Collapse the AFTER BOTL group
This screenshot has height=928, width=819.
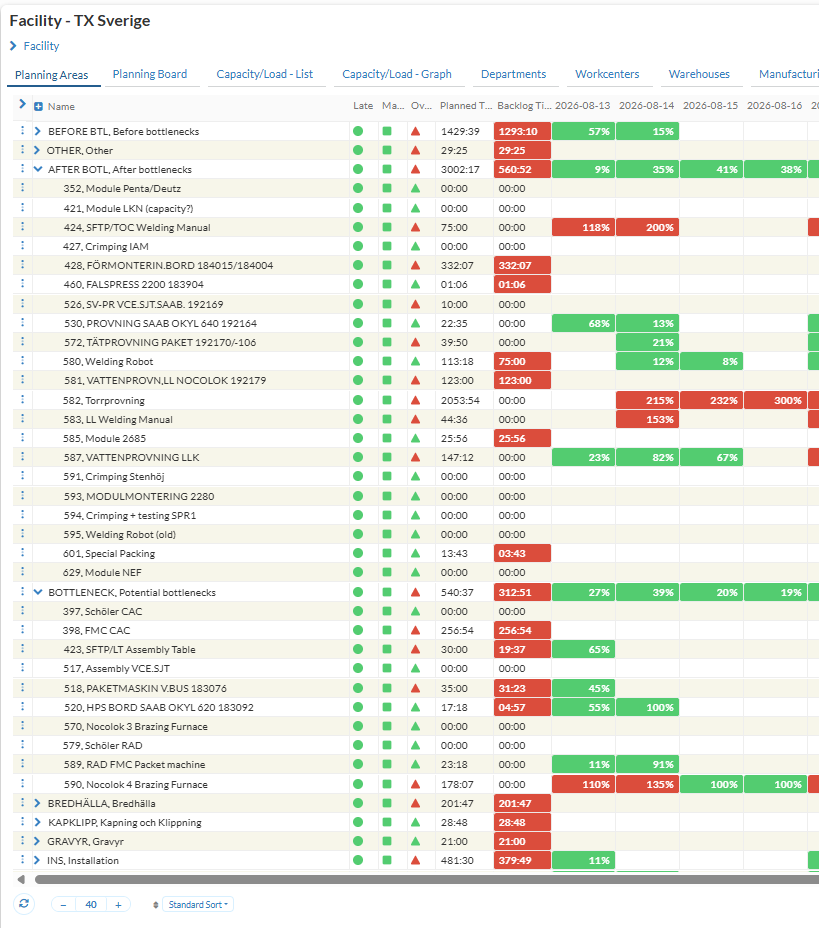(x=38, y=169)
